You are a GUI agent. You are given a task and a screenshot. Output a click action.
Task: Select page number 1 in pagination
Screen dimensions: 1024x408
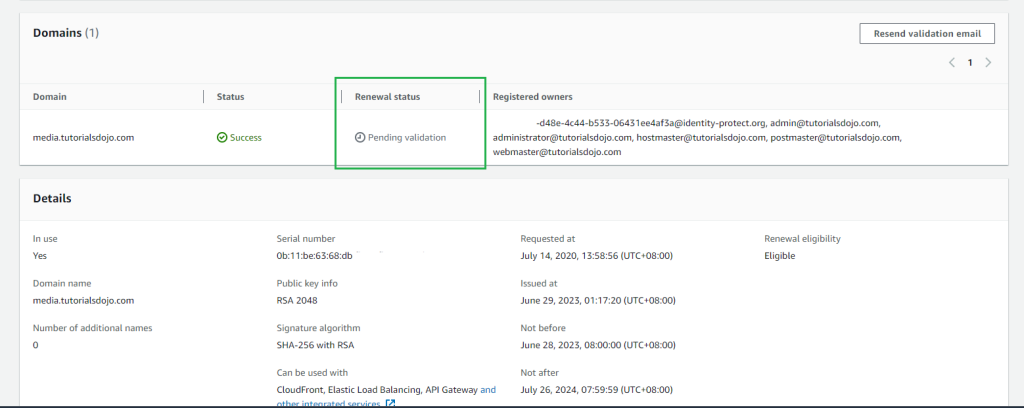click(969, 63)
